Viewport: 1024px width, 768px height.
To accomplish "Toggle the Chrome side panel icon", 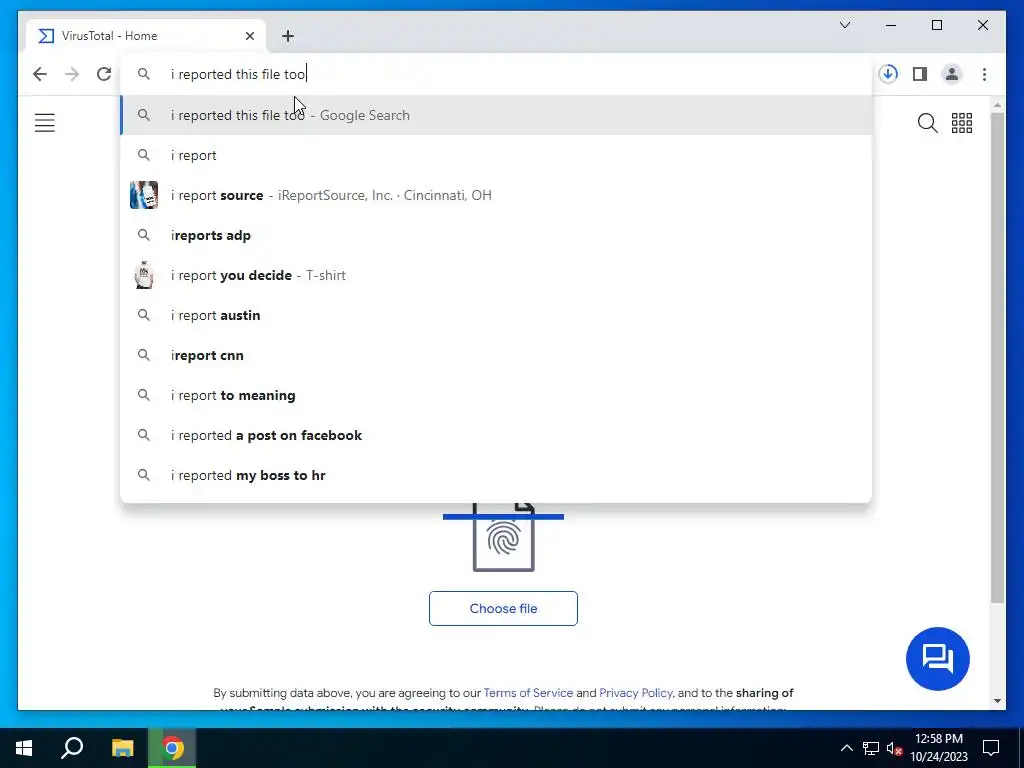I will pos(920,74).
